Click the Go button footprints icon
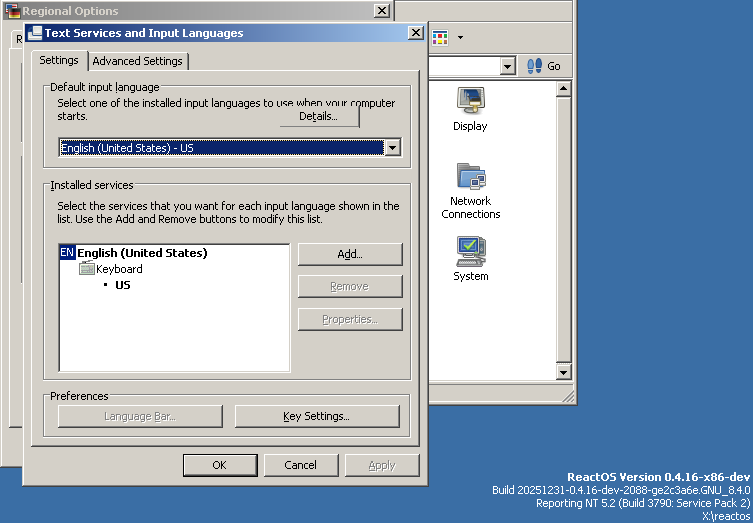Screen dimensions: 753x523 [534, 66]
